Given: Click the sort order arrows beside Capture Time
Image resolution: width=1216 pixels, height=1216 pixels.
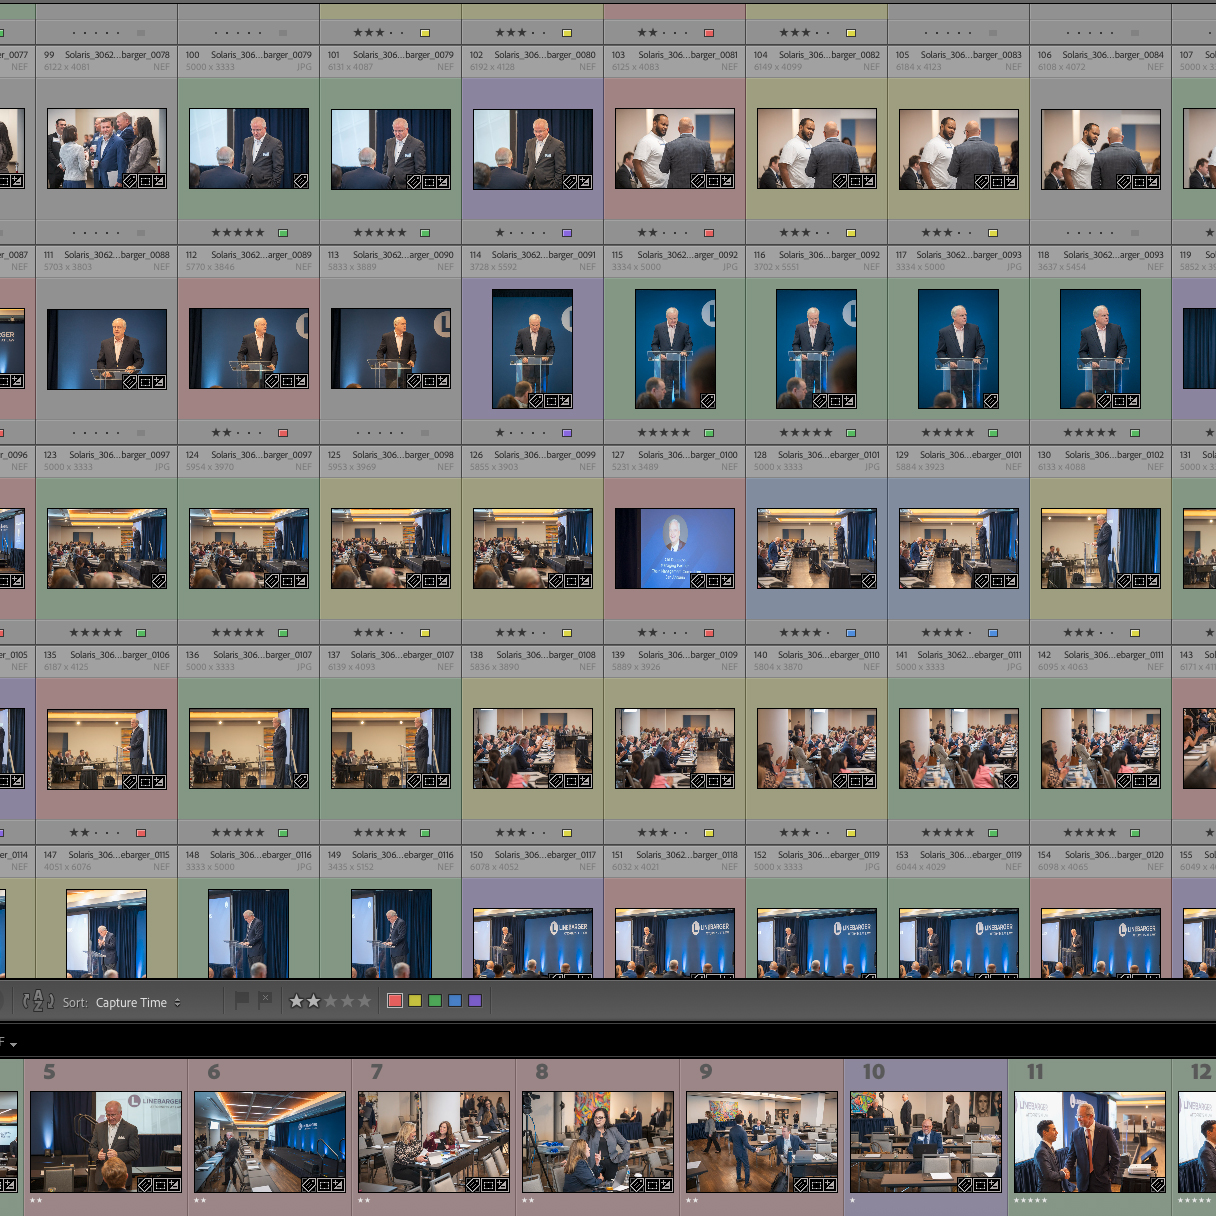Looking at the screenshot, I should [177, 1002].
